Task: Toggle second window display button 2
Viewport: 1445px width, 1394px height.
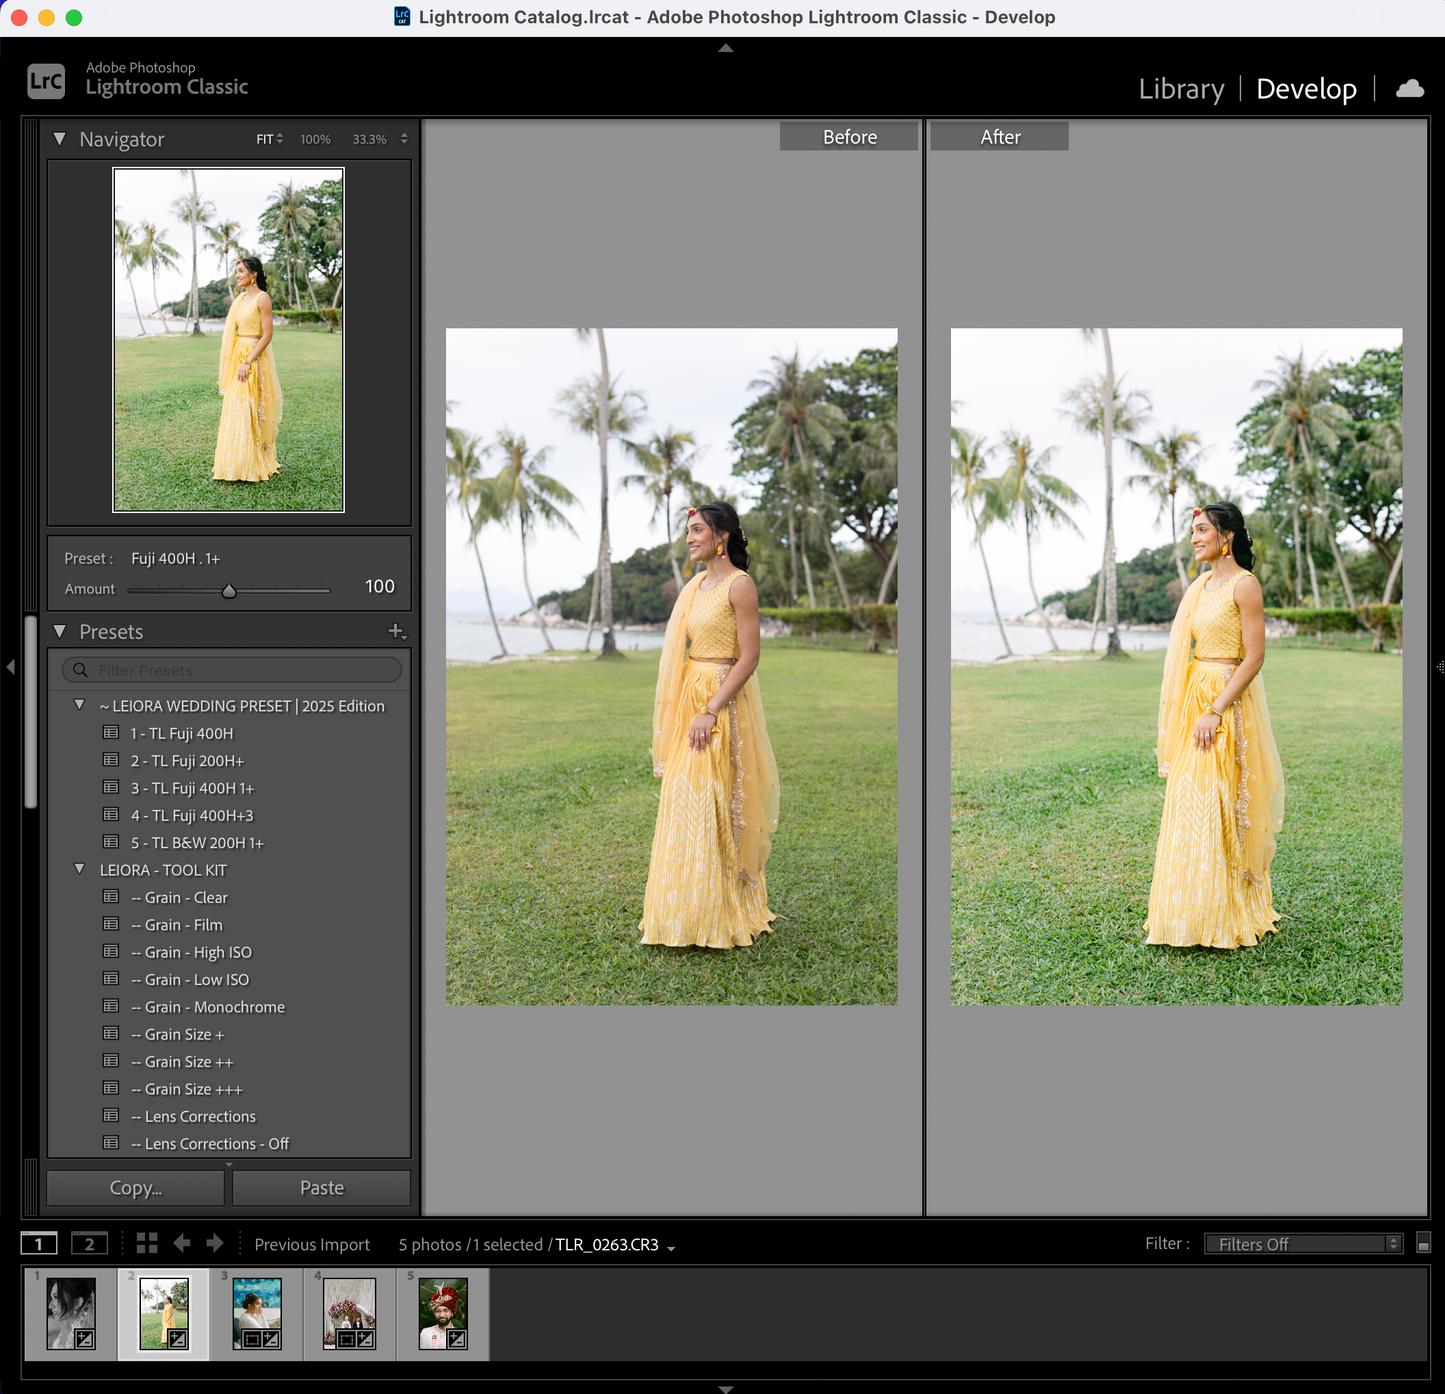Action: coord(89,1243)
